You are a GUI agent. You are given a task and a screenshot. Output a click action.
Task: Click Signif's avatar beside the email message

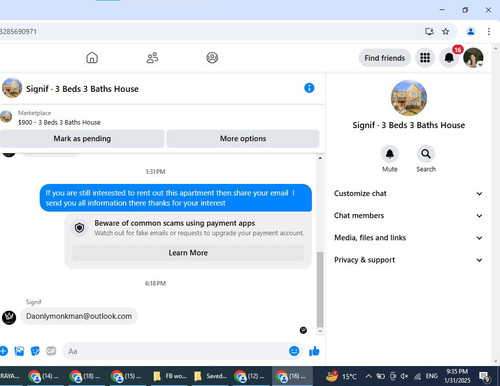pyautogui.click(x=9, y=317)
